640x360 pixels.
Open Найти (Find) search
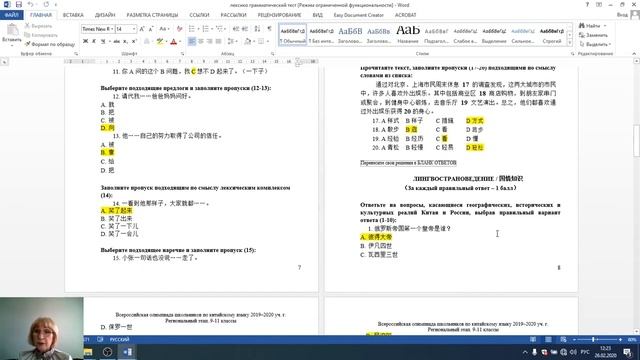click(x=590, y=26)
